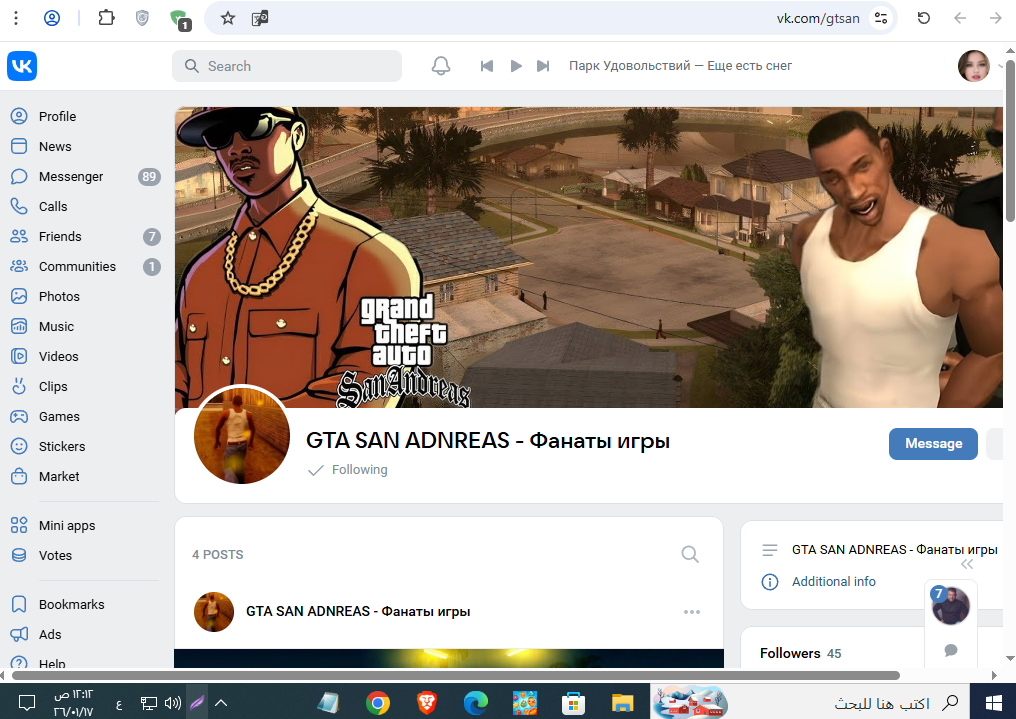Focus the VK Search field
The image size is (1016, 719).
pyautogui.click(x=287, y=66)
